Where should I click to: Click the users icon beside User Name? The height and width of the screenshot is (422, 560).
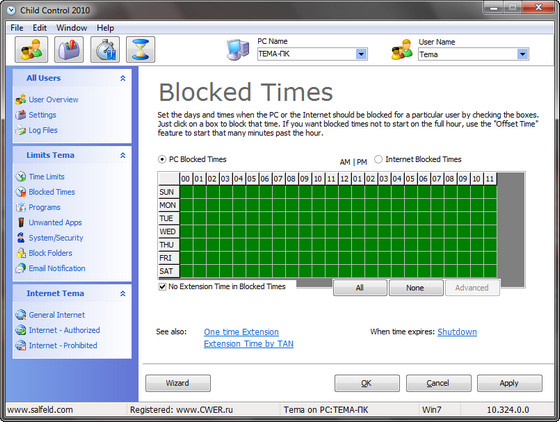[x=402, y=50]
